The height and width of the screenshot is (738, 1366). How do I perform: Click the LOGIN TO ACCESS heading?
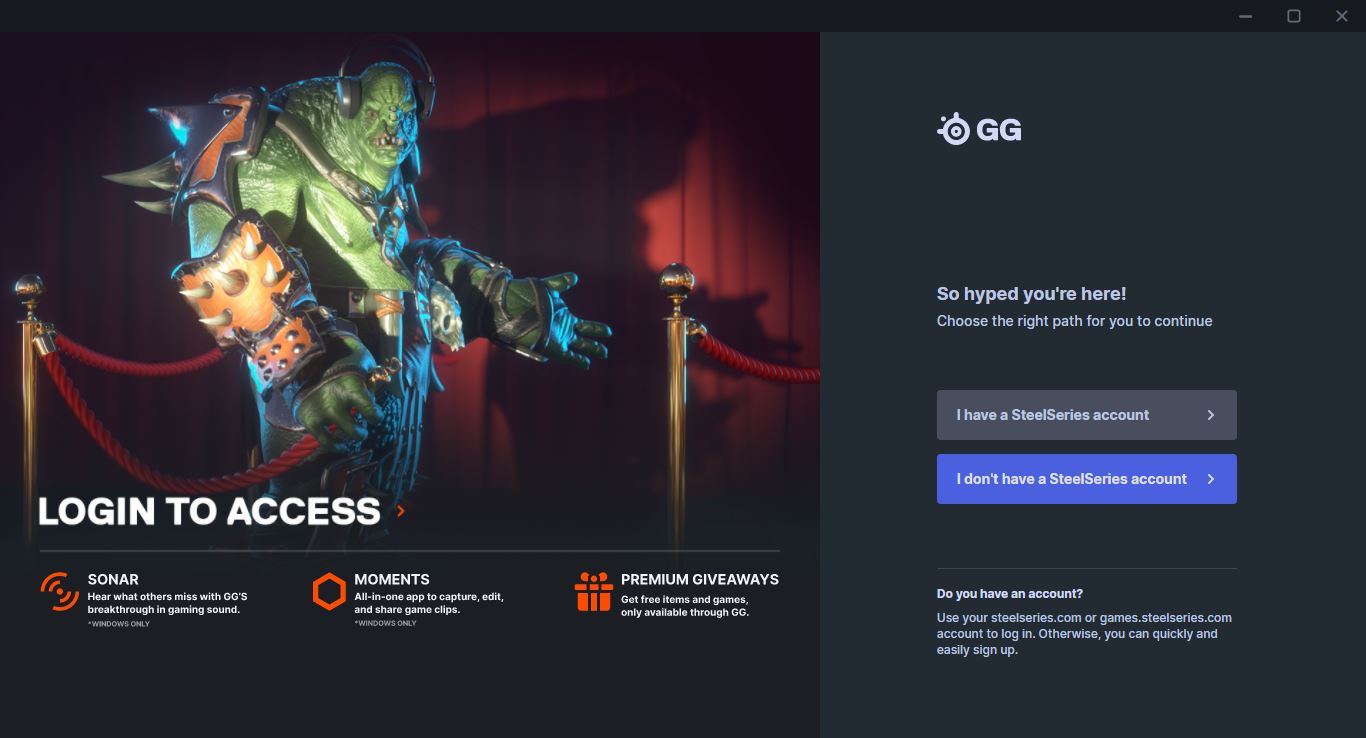(x=209, y=511)
